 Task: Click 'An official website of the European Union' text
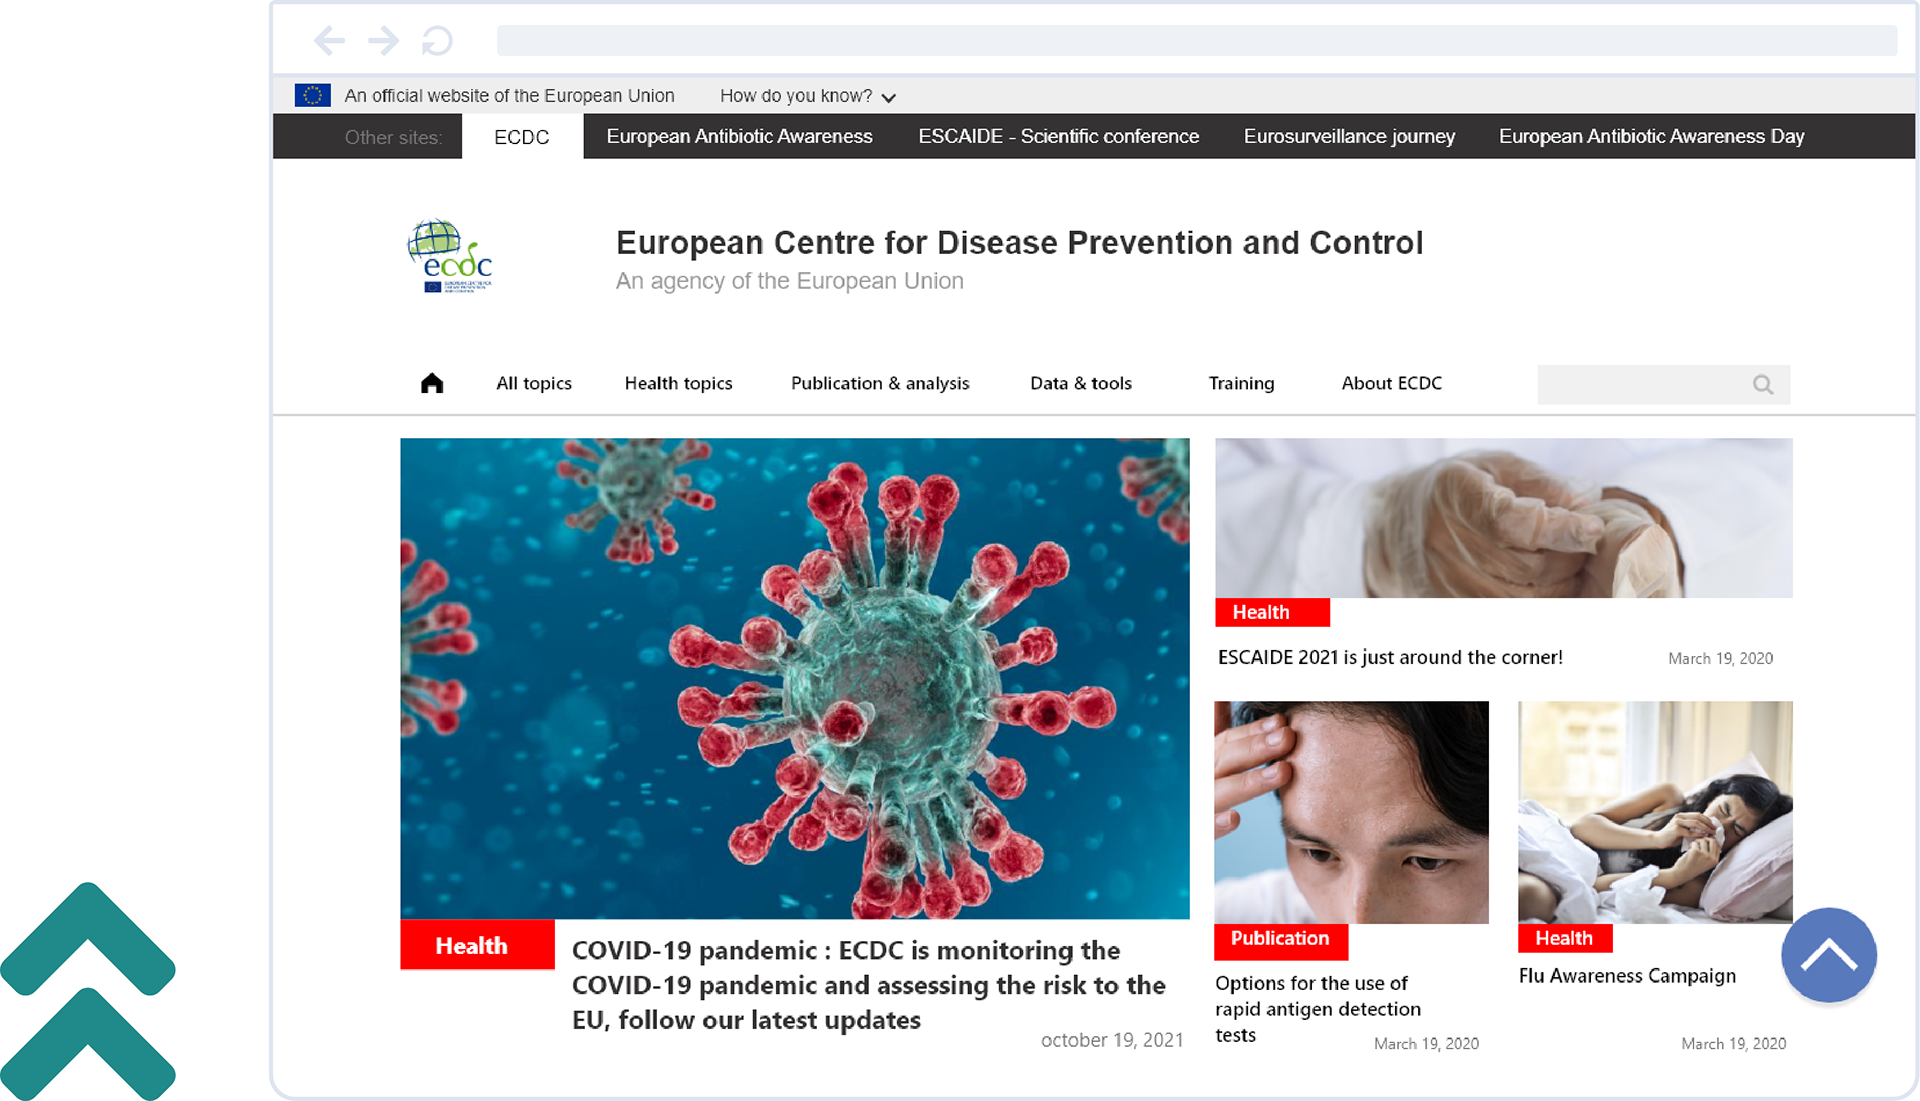(x=509, y=96)
